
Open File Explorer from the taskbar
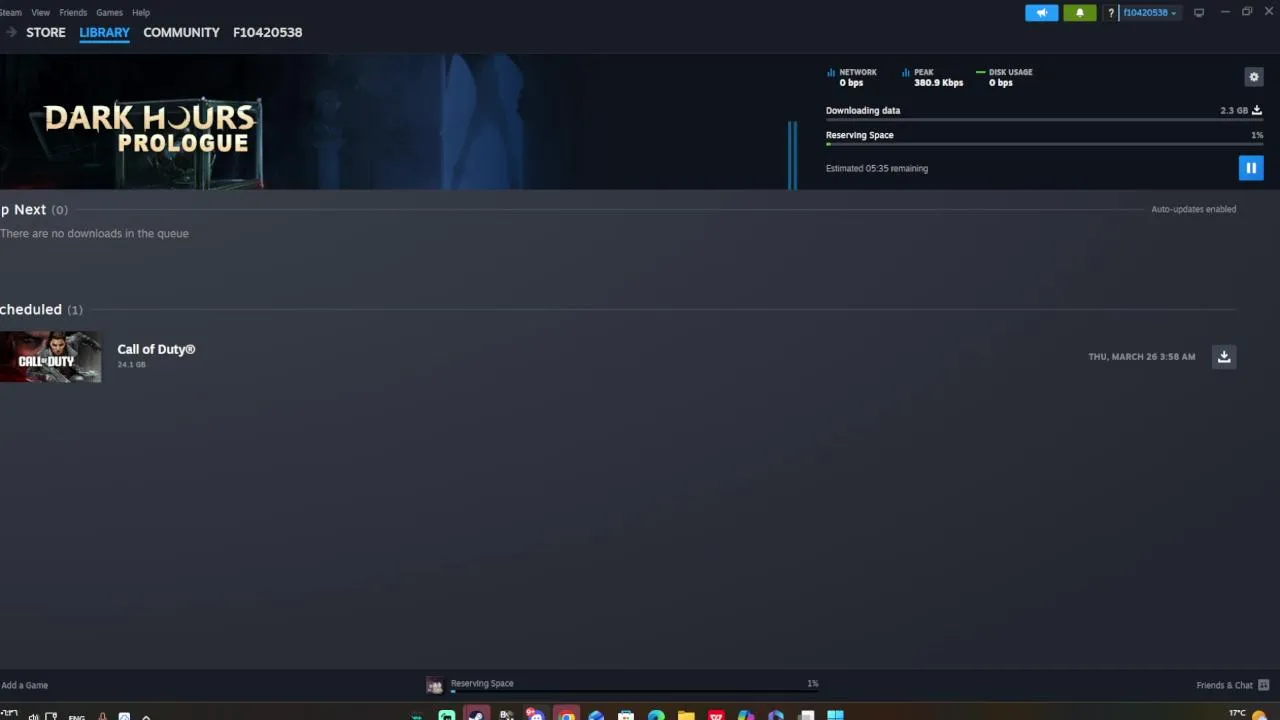(686, 714)
